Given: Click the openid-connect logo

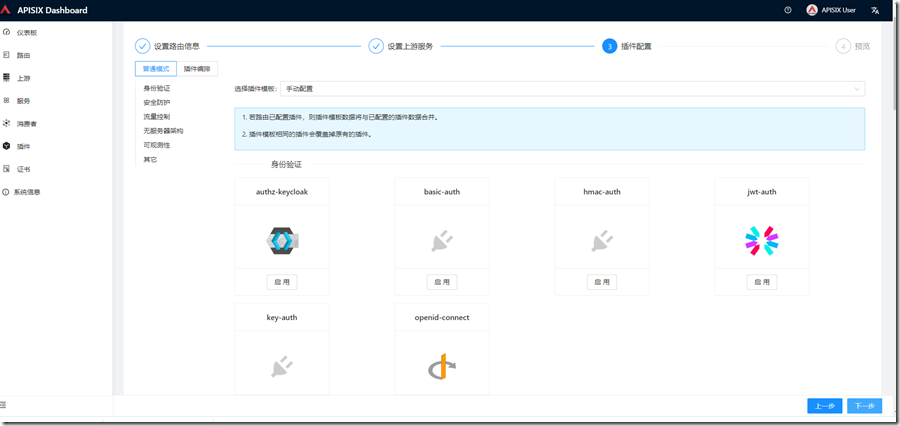Looking at the screenshot, I should [442, 367].
